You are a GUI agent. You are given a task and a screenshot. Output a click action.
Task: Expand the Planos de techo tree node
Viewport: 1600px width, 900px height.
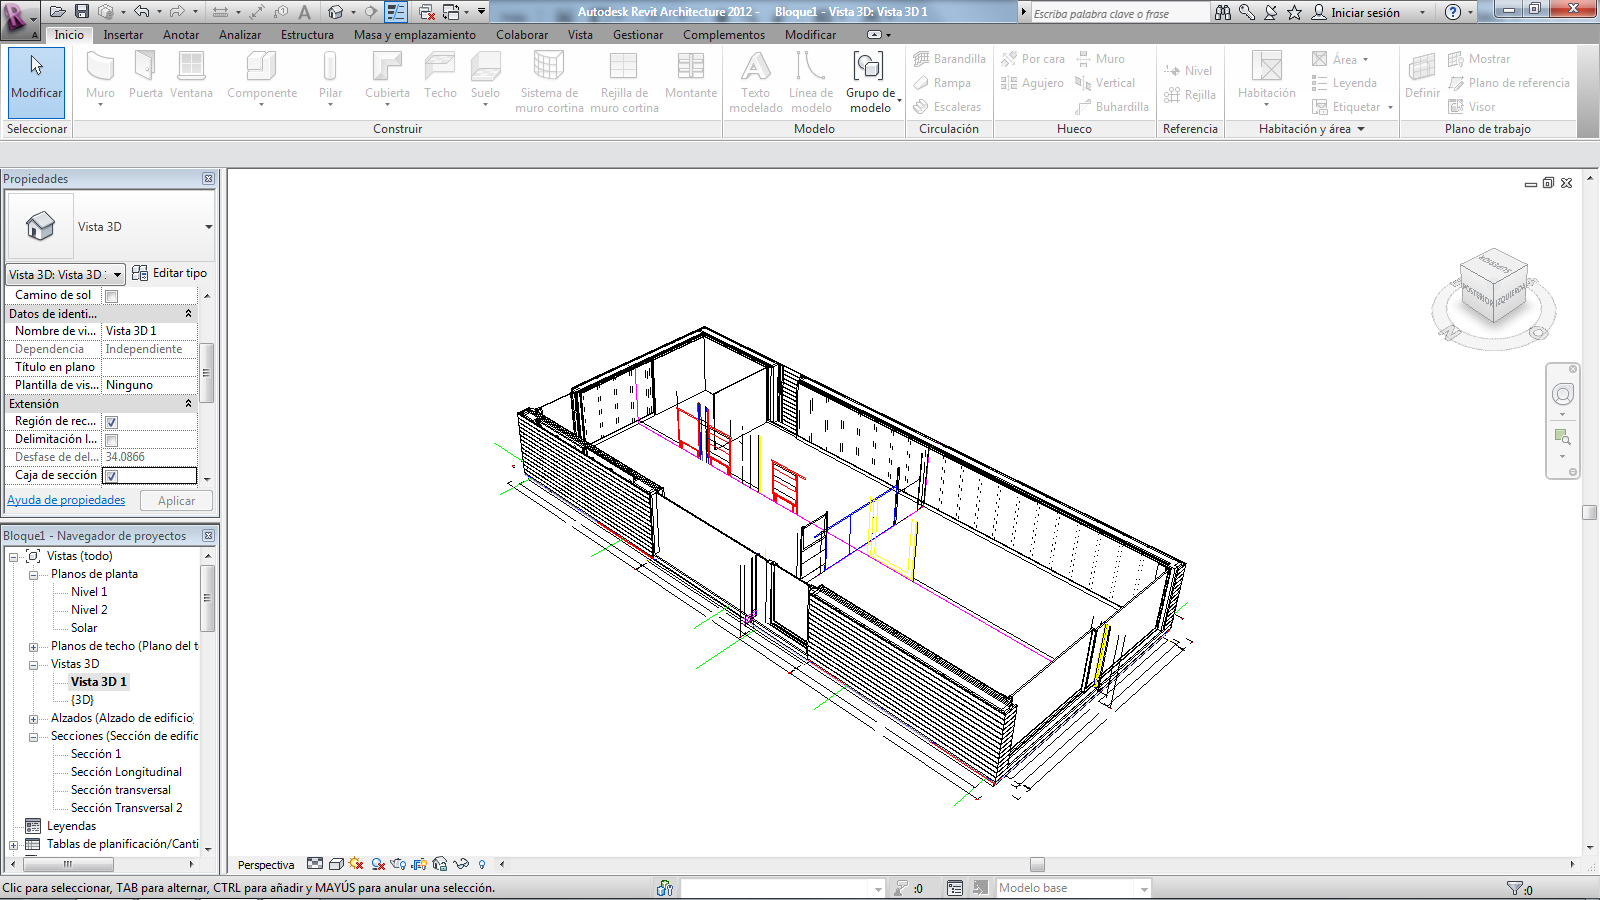click(x=31, y=646)
